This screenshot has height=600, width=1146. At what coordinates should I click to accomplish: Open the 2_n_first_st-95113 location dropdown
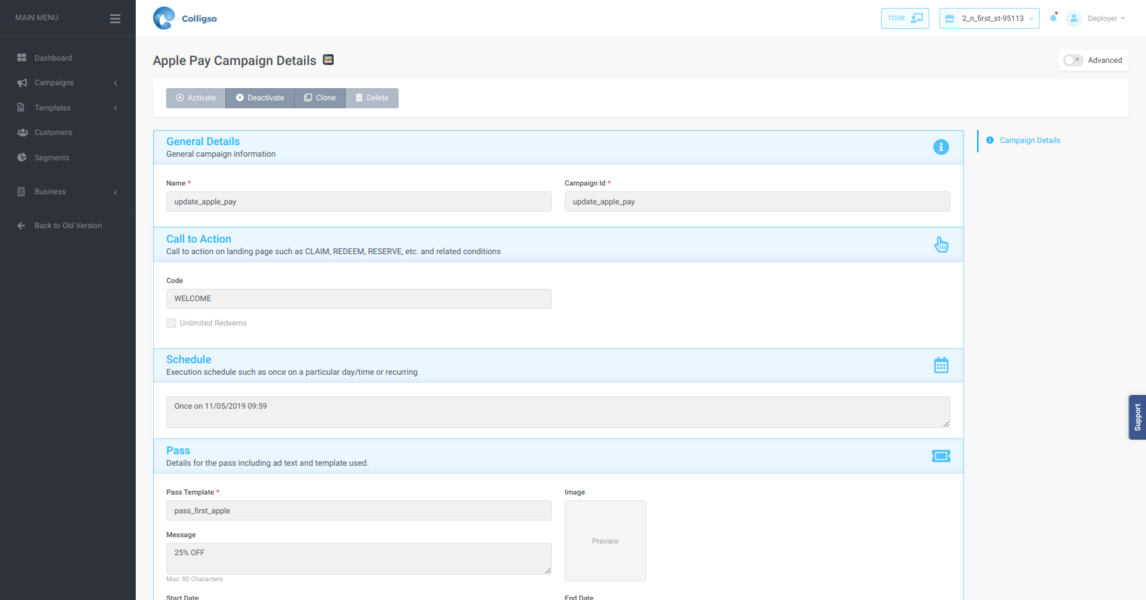pyautogui.click(x=990, y=18)
